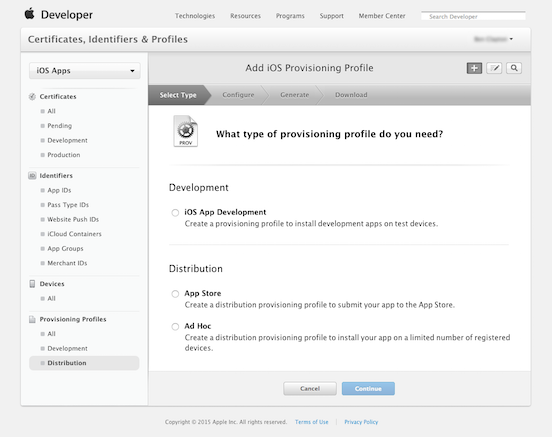Click the Search Developer input field
The image size is (552, 437).
coord(473,16)
